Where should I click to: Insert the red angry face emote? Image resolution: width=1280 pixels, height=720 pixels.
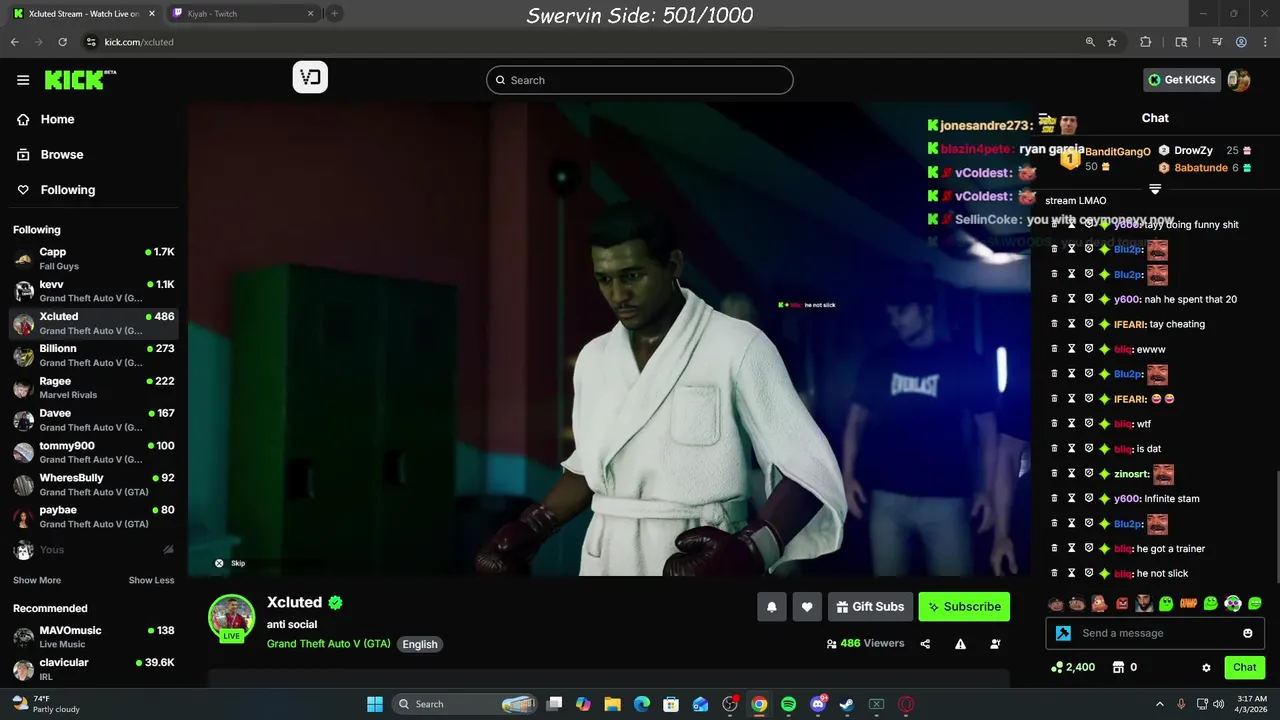pos(1122,603)
